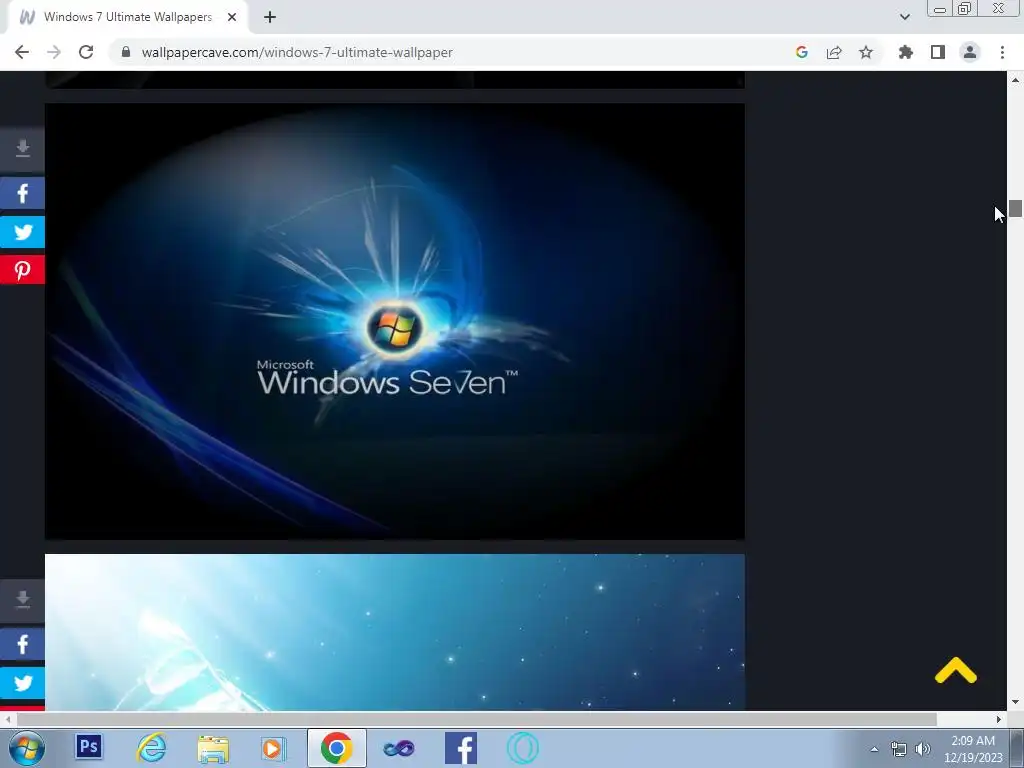Open Internet Explorer from the taskbar
1024x768 pixels.
pos(151,748)
